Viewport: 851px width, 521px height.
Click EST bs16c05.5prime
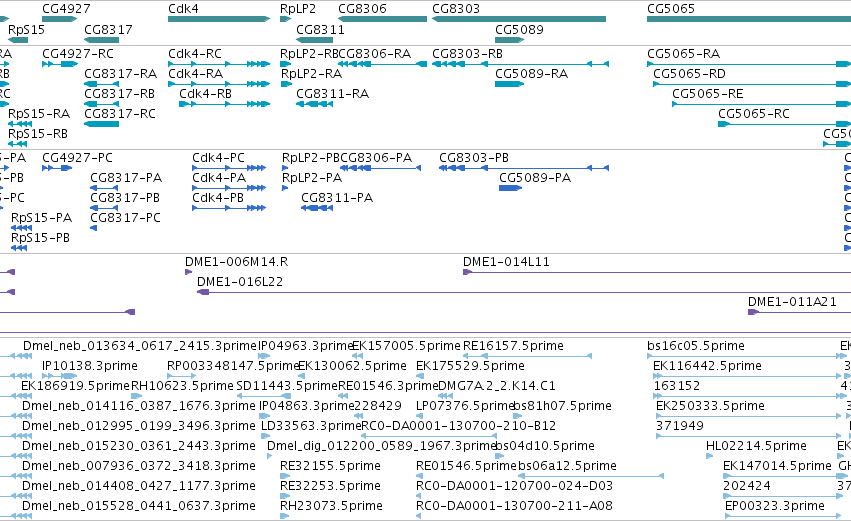[x=696, y=346]
